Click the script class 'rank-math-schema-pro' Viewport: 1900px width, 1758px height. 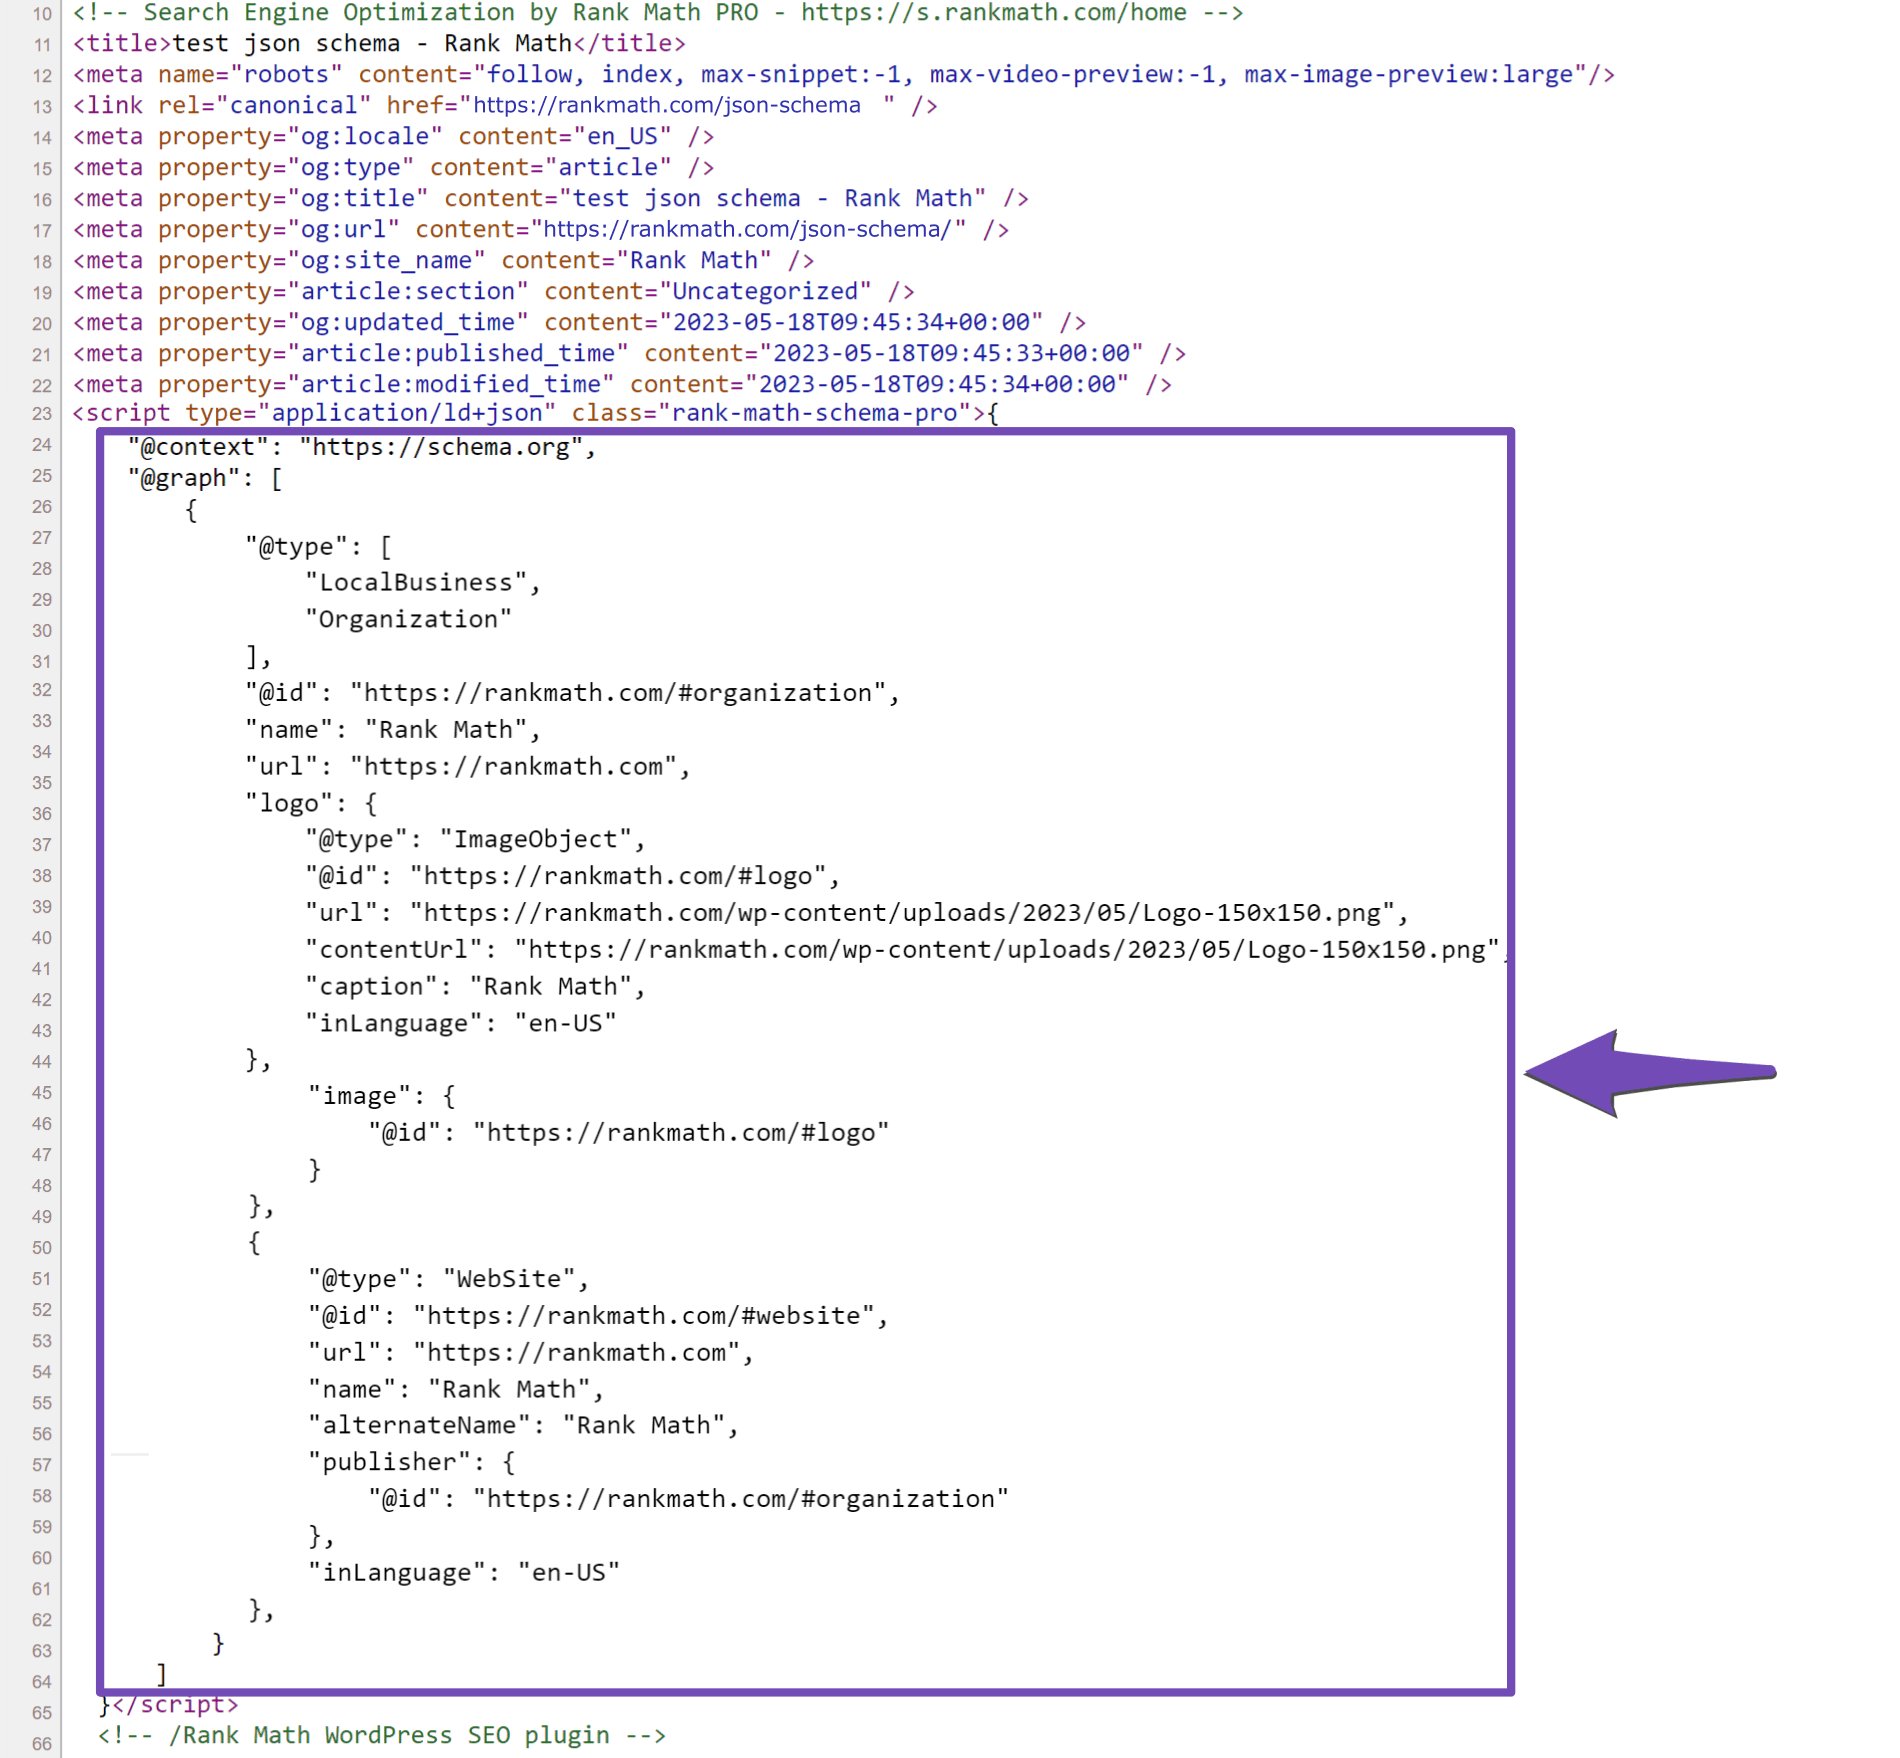click(814, 413)
